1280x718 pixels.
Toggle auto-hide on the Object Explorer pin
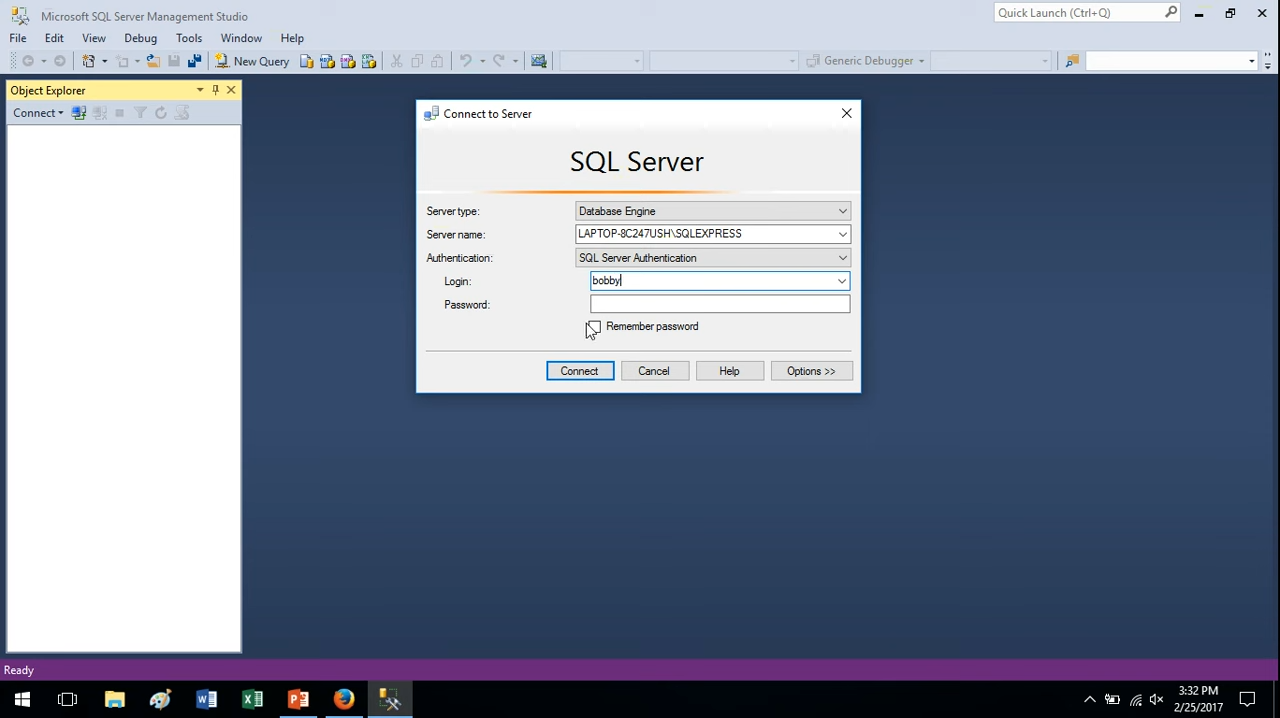click(215, 90)
